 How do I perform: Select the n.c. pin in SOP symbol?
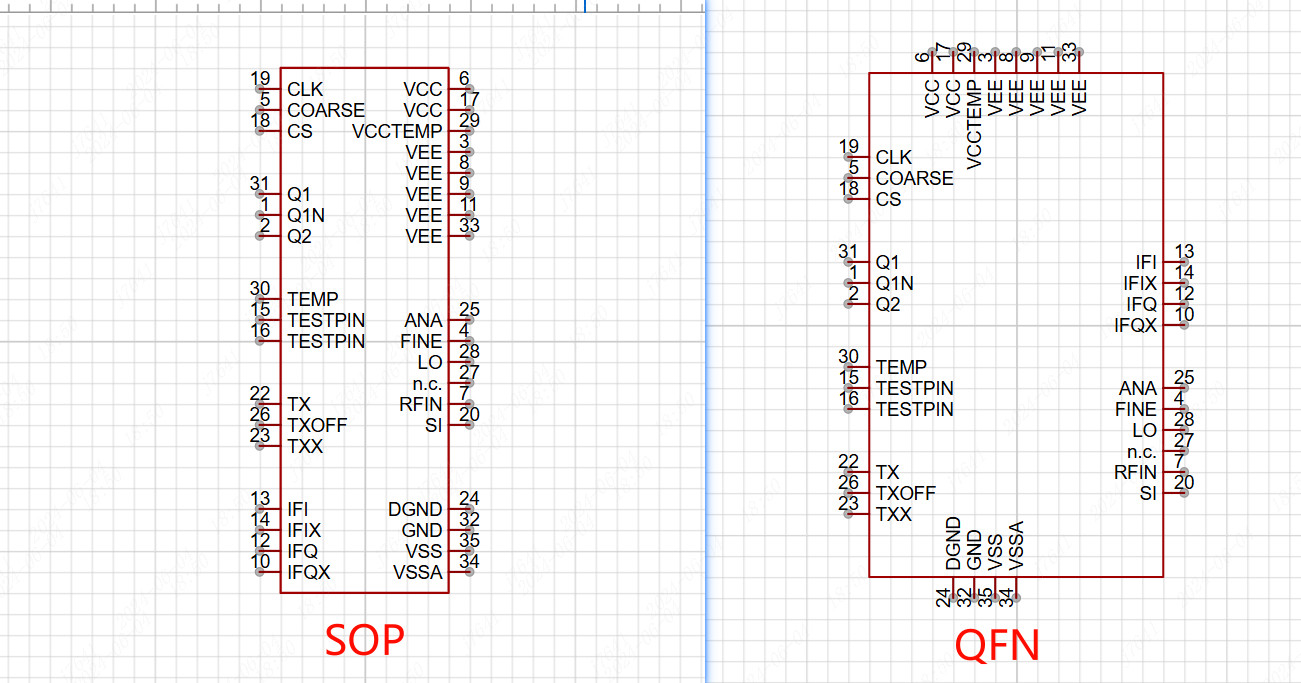426,384
